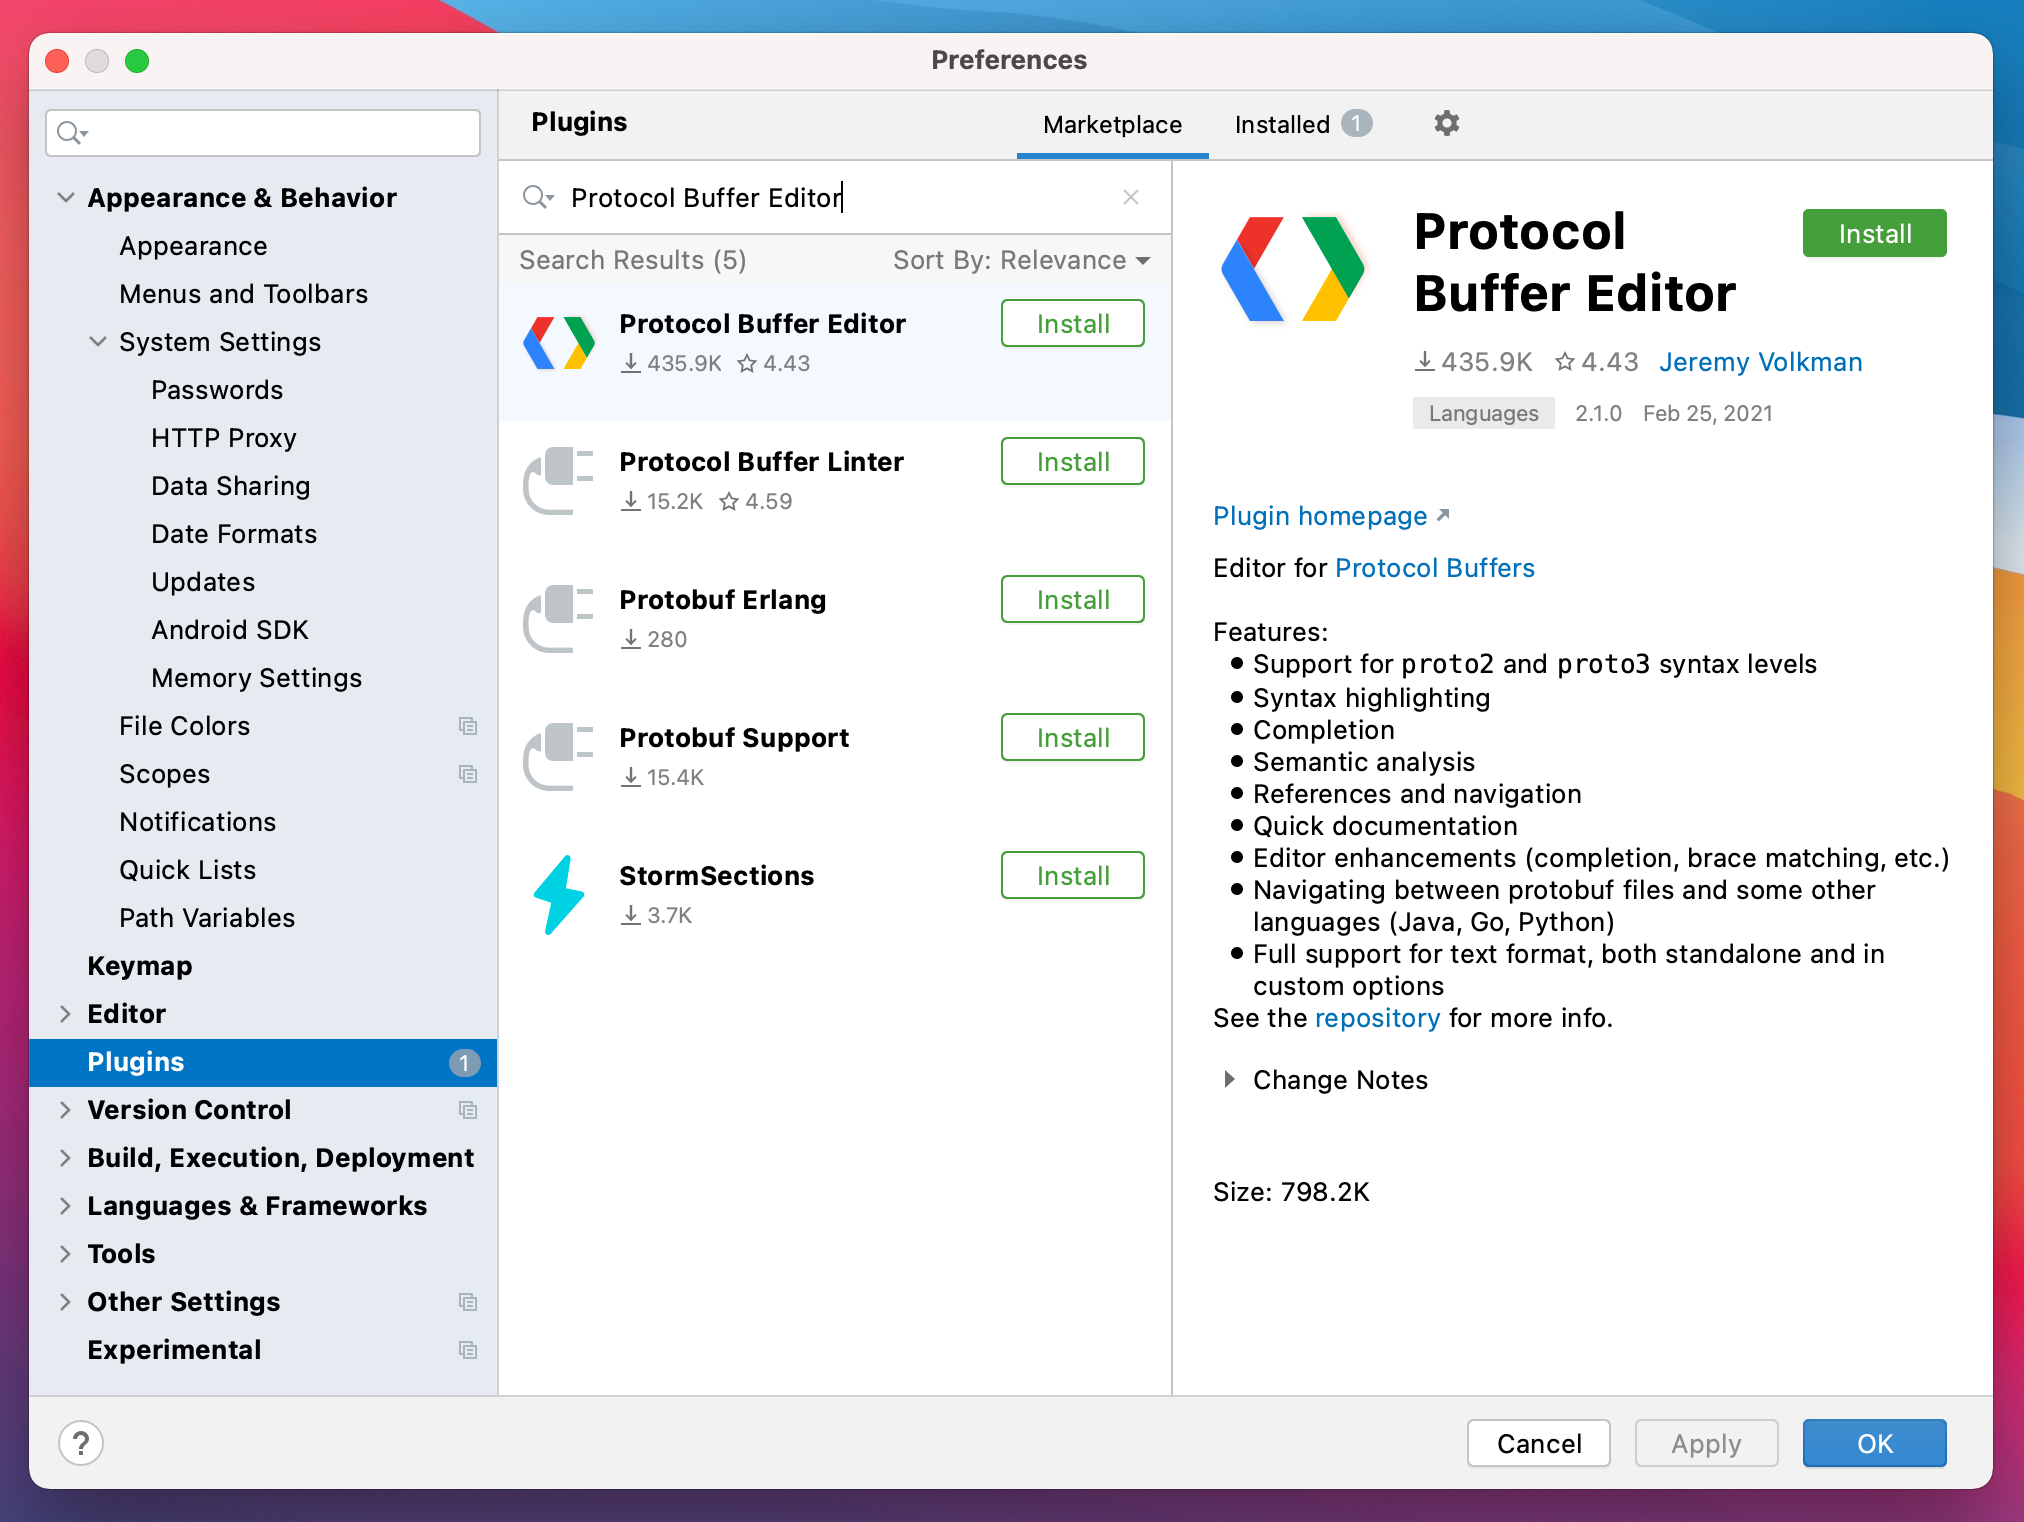Click the settings sidebar search magnifier icon
2024x1522 pixels.
pos(72,133)
